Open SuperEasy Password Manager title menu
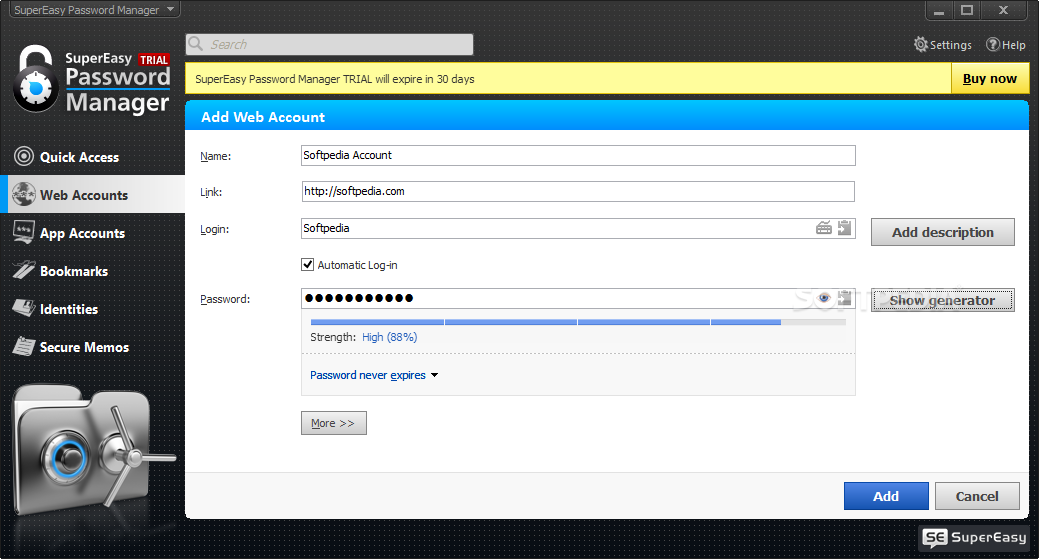This screenshot has width=1039, height=559. (x=95, y=10)
